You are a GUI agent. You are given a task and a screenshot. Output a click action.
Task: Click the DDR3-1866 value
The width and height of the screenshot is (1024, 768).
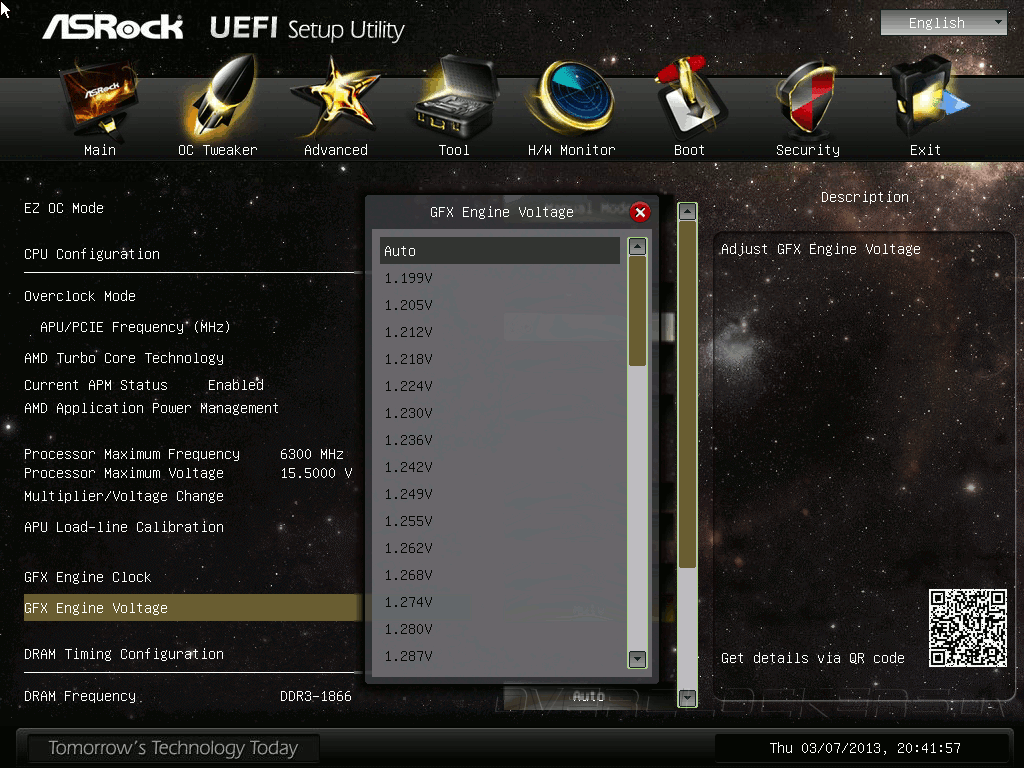[x=315, y=696]
